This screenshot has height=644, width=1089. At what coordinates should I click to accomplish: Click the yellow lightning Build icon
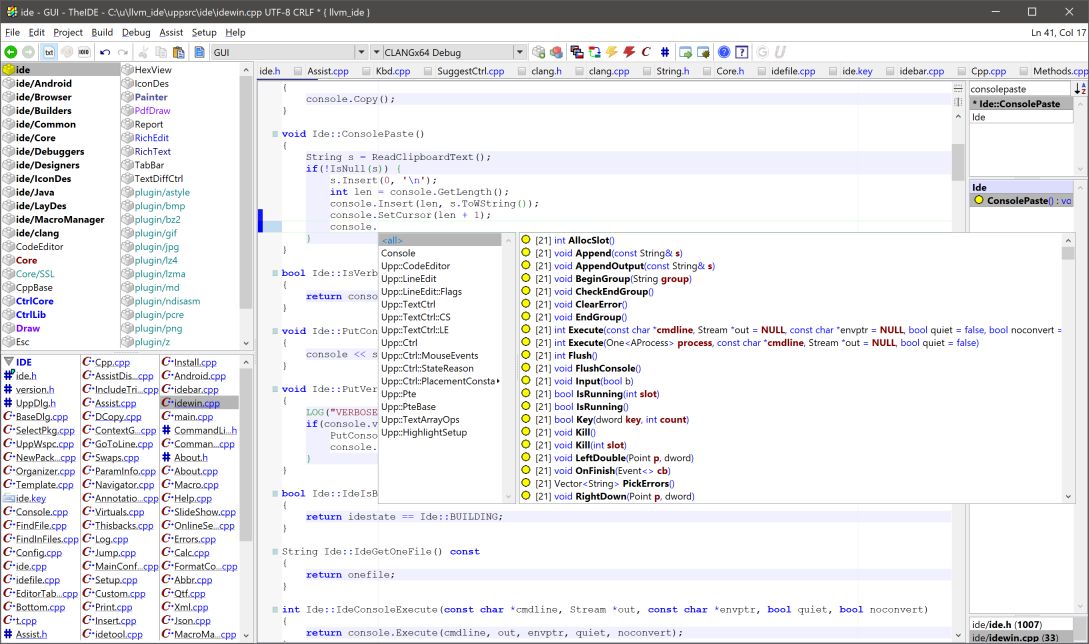pyautogui.click(x=611, y=52)
